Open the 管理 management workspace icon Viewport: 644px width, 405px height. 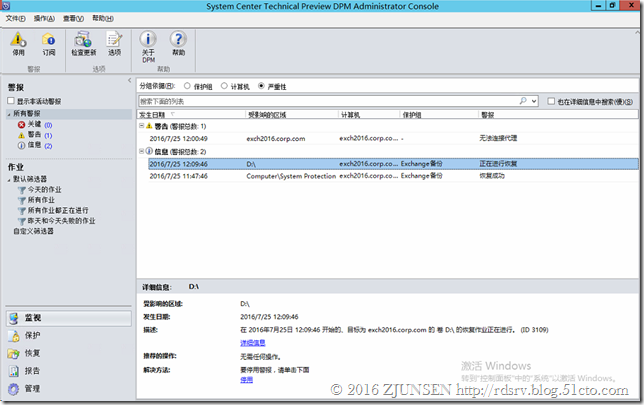[x=14, y=389]
